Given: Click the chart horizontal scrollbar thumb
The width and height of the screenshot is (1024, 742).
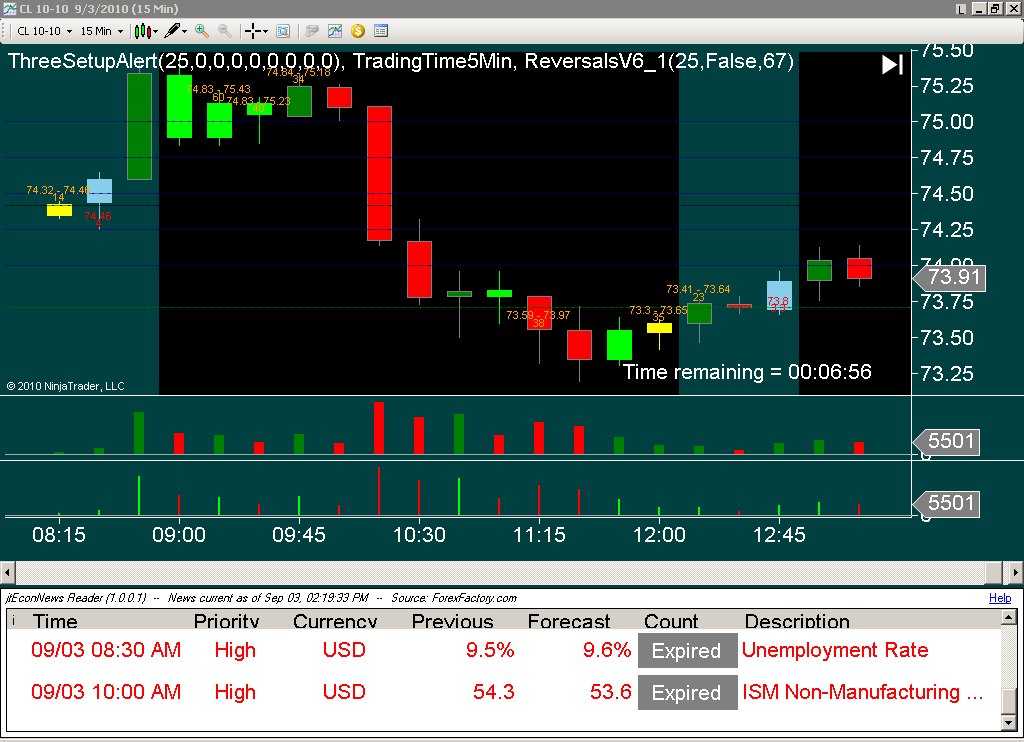Looking at the screenshot, I should click(994, 572).
